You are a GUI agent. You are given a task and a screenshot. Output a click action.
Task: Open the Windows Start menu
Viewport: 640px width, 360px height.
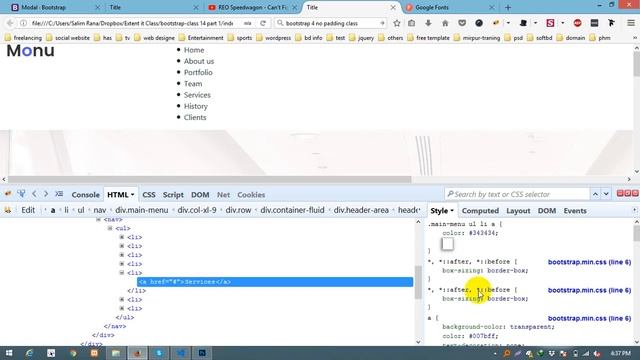point(9,353)
